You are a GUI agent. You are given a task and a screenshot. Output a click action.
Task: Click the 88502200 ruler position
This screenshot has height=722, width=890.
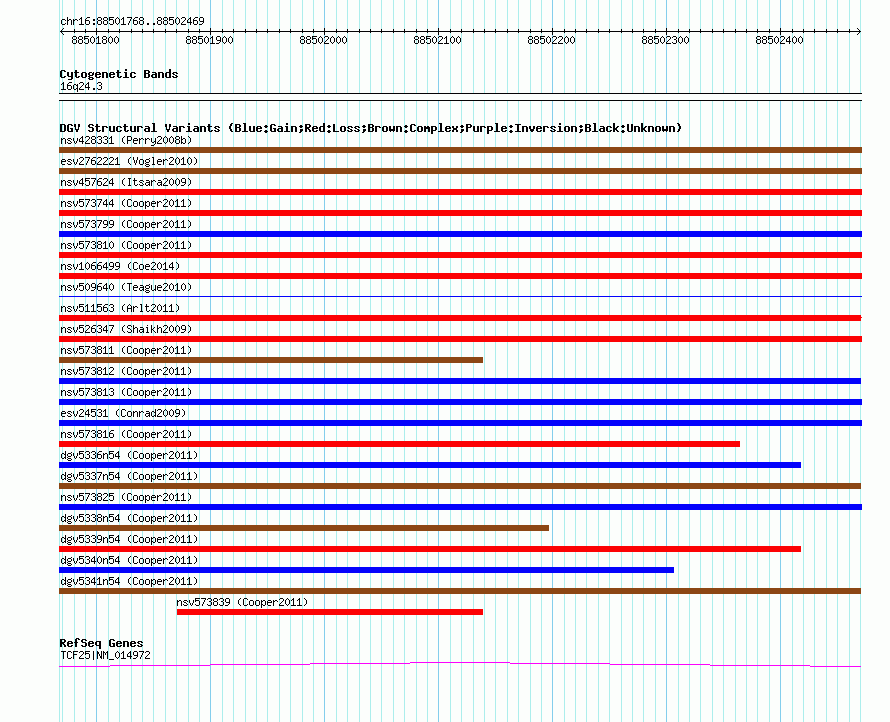coord(551,40)
